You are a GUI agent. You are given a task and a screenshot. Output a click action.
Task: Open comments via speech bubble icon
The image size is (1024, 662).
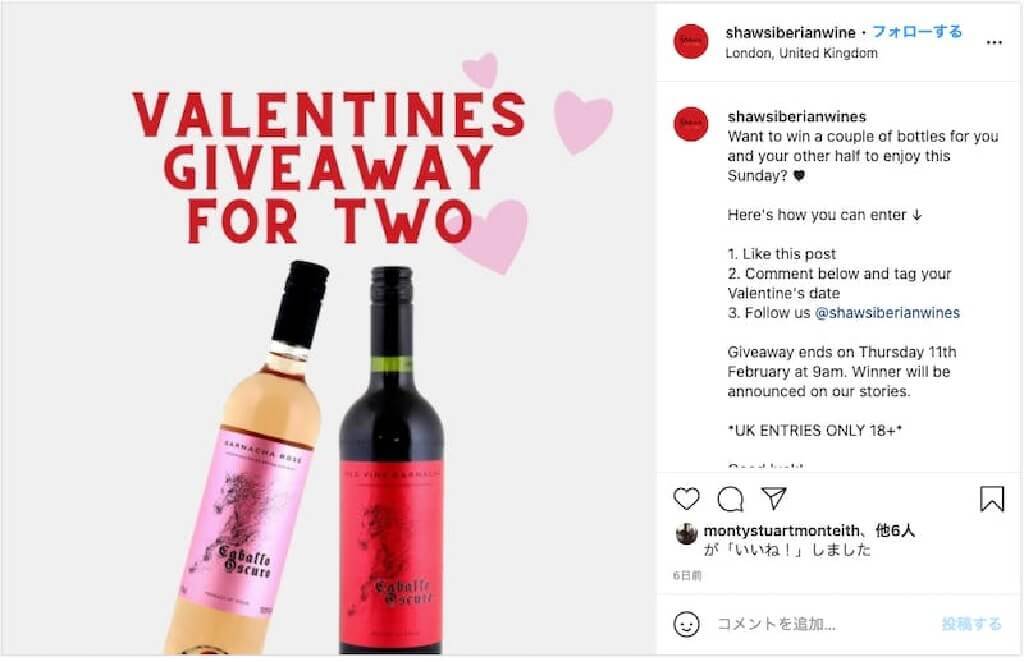[730, 499]
